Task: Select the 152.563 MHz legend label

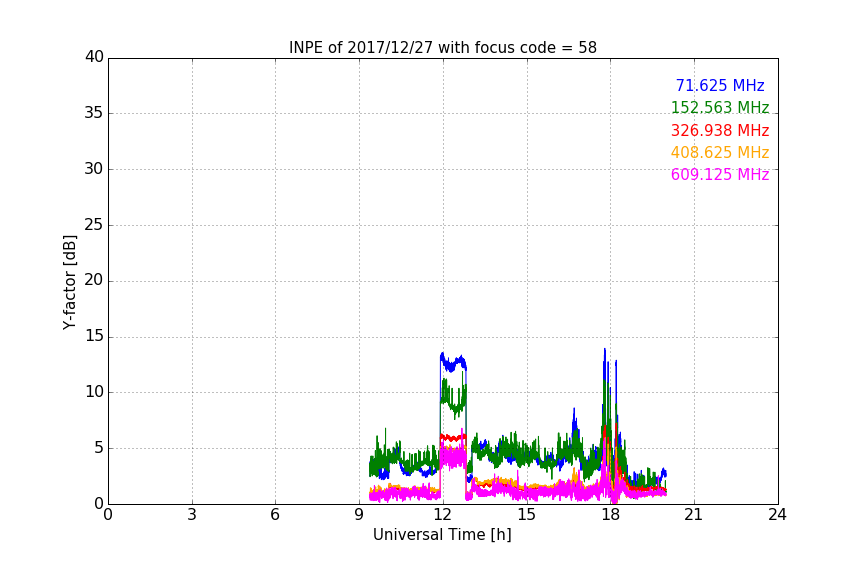Action: point(720,107)
